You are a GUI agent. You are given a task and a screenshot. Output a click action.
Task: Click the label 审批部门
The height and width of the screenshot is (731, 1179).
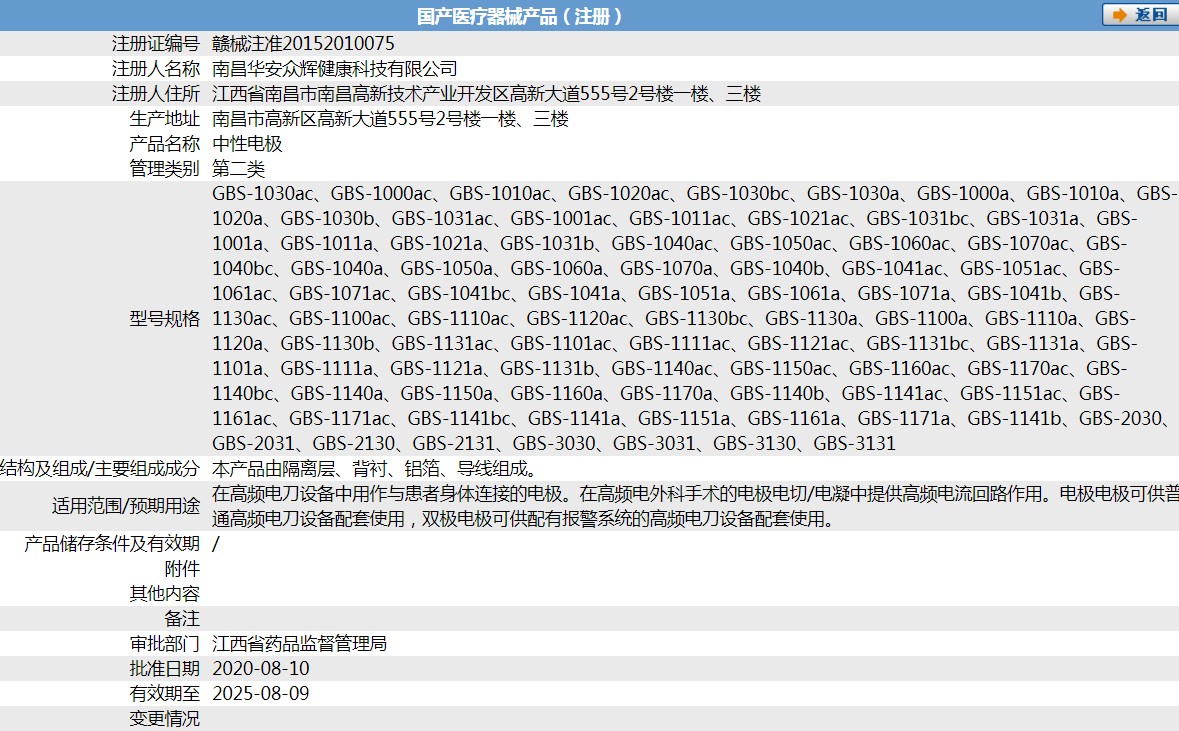[165, 643]
